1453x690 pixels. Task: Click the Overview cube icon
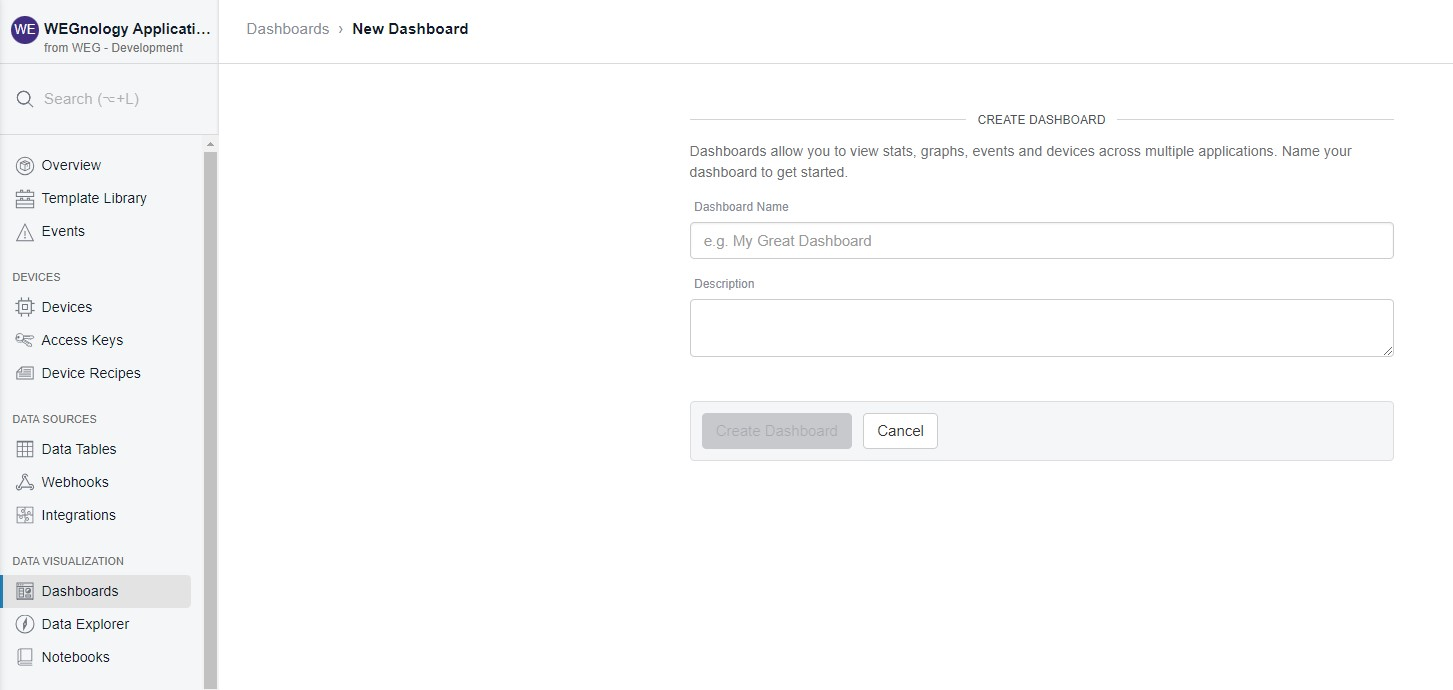click(x=25, y=165)
